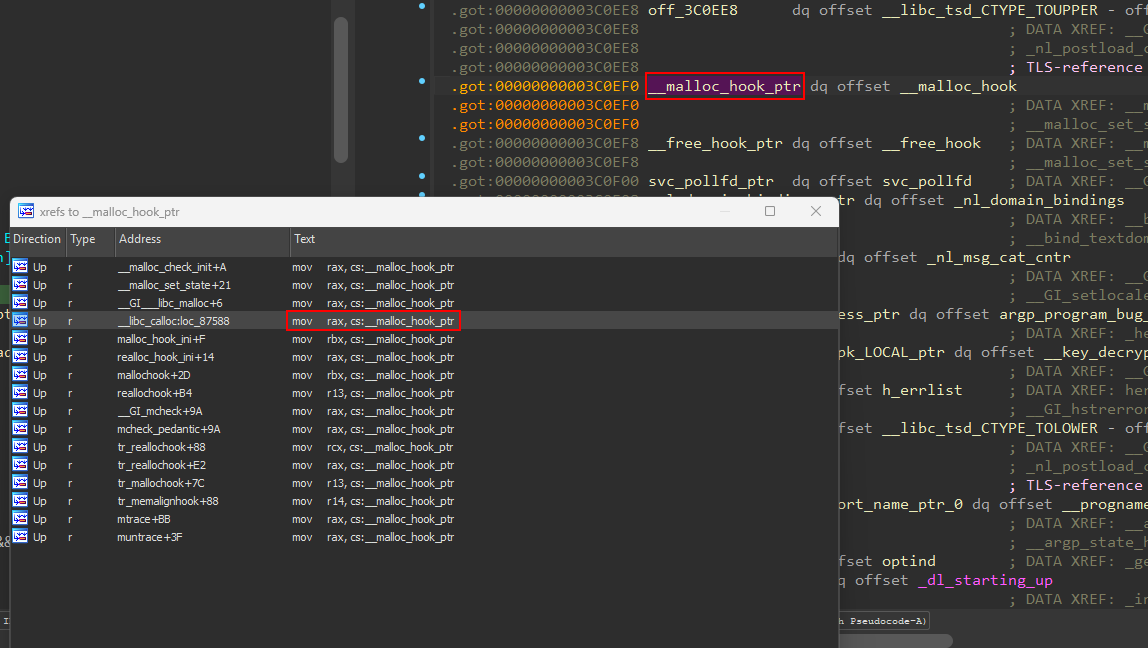
Task: Select the __libc_calloc:loc_87588 xref row
Action: 173,321
